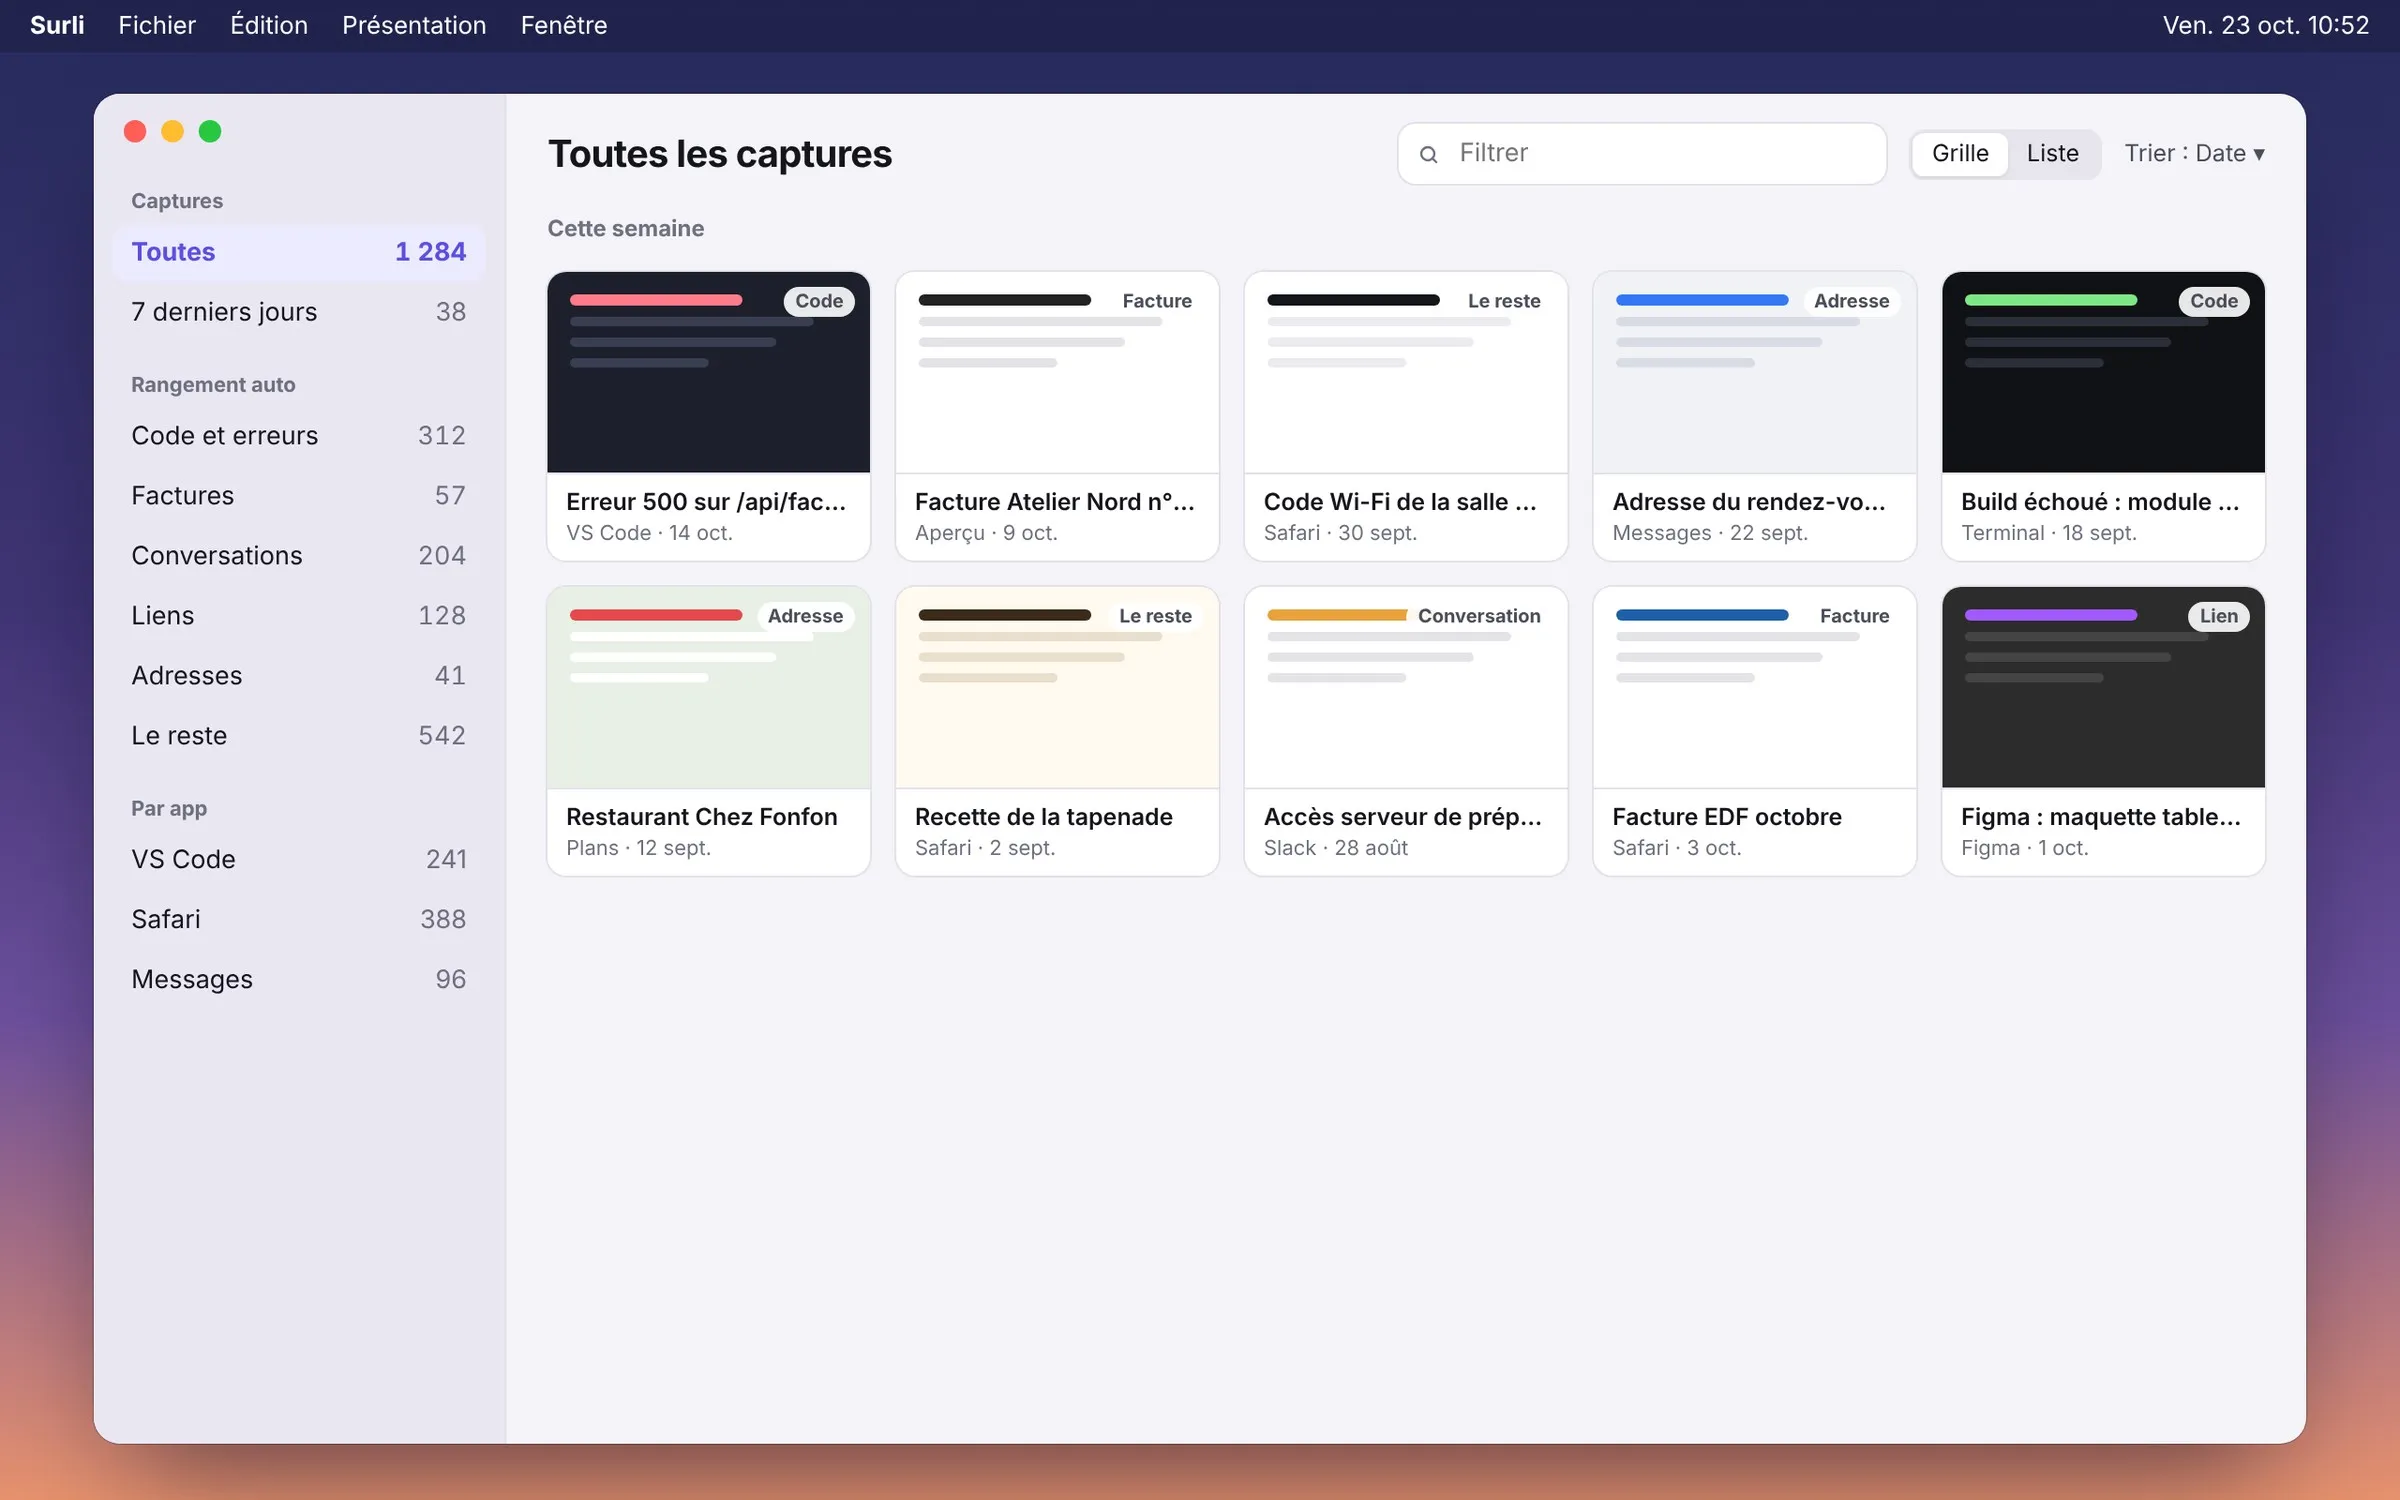Switch to Grille view

[x=1959, y=153]
